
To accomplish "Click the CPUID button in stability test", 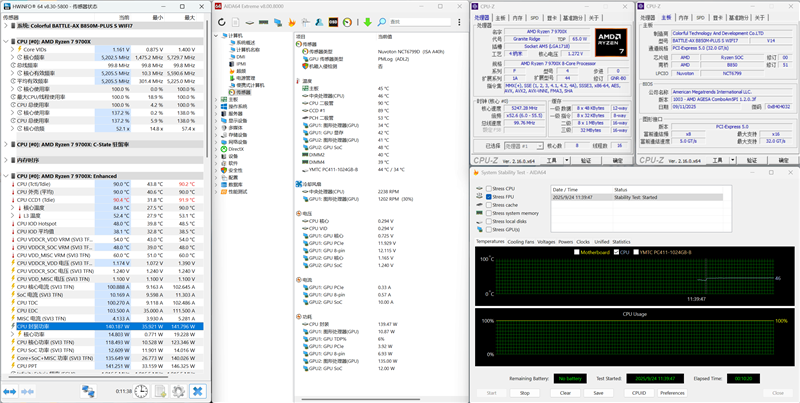I will (639, 393).
